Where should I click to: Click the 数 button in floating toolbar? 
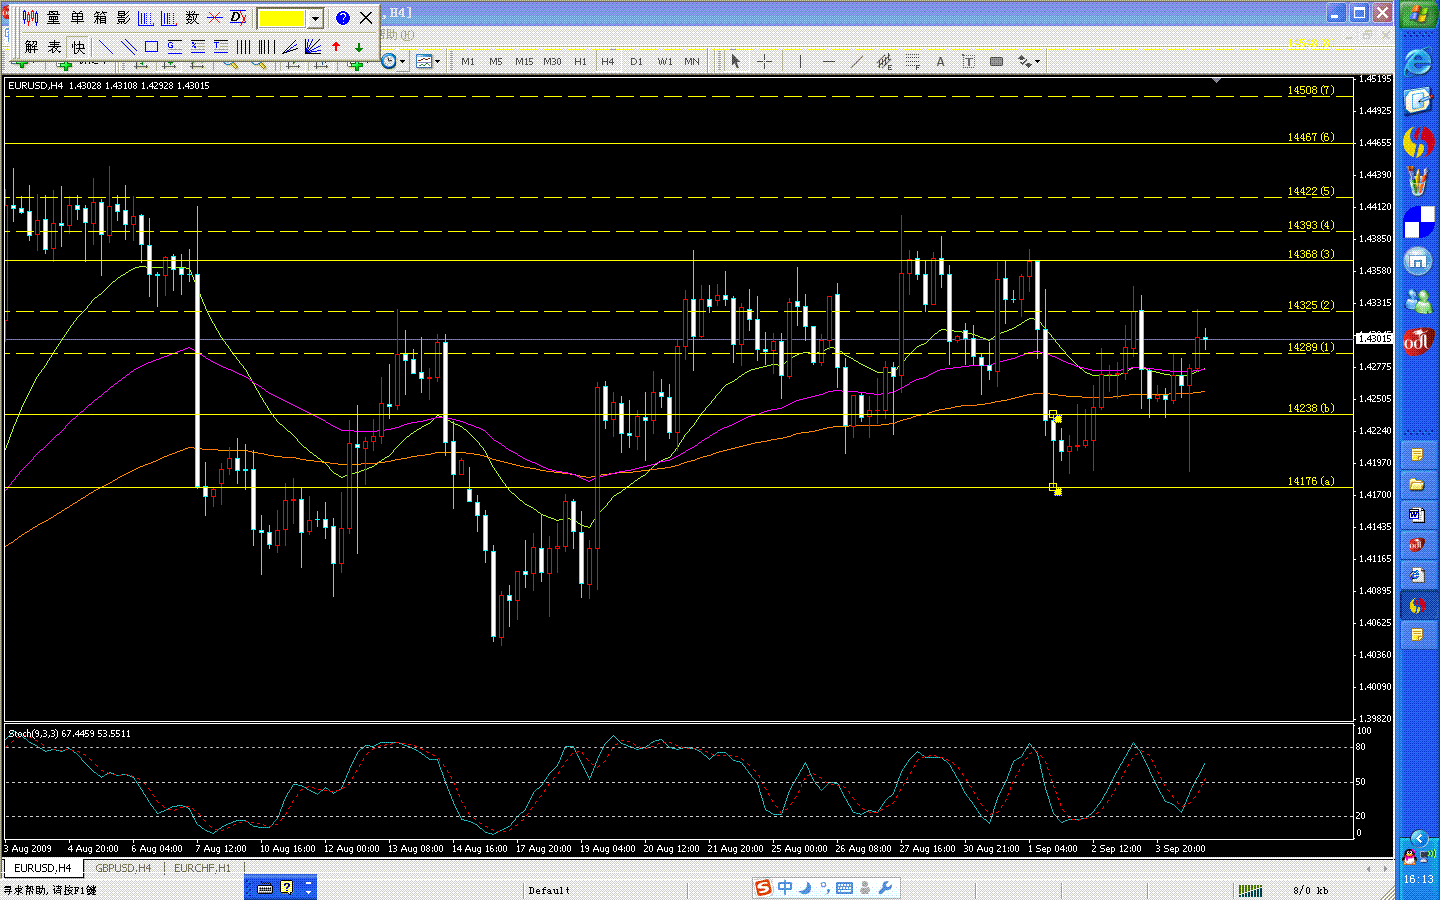pos(192,18)
